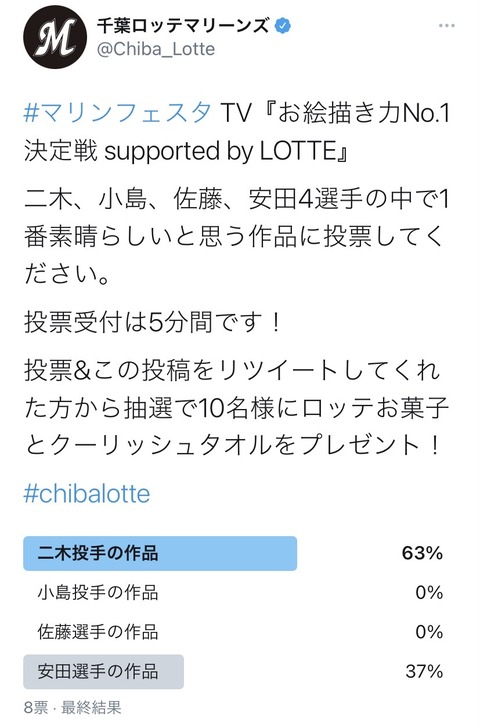Image resolution: width=480 pixels, height=727 pixels.
Task: Click the クーリッシュタオル prize sentence
Action: [237, 407]
